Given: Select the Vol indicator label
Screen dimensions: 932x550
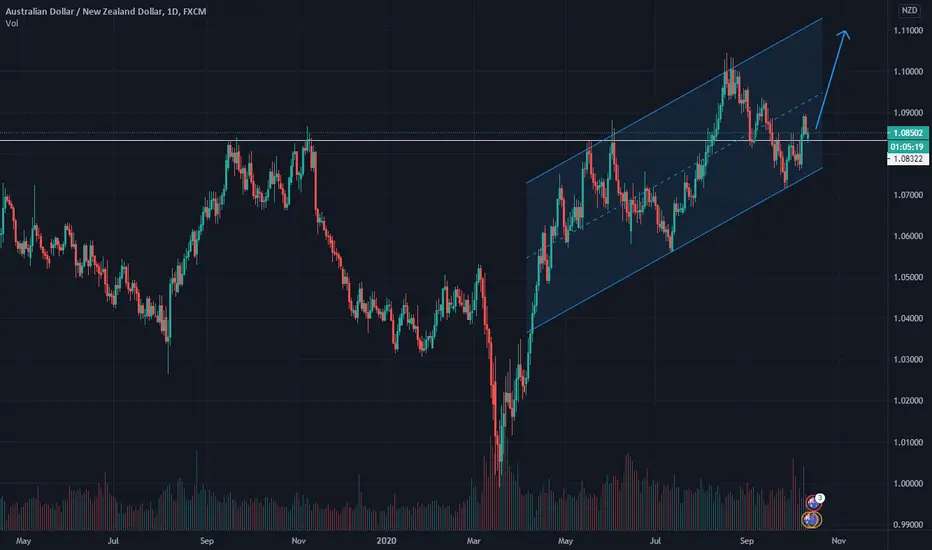Looking at the screenshot, I should pos(12,23).
